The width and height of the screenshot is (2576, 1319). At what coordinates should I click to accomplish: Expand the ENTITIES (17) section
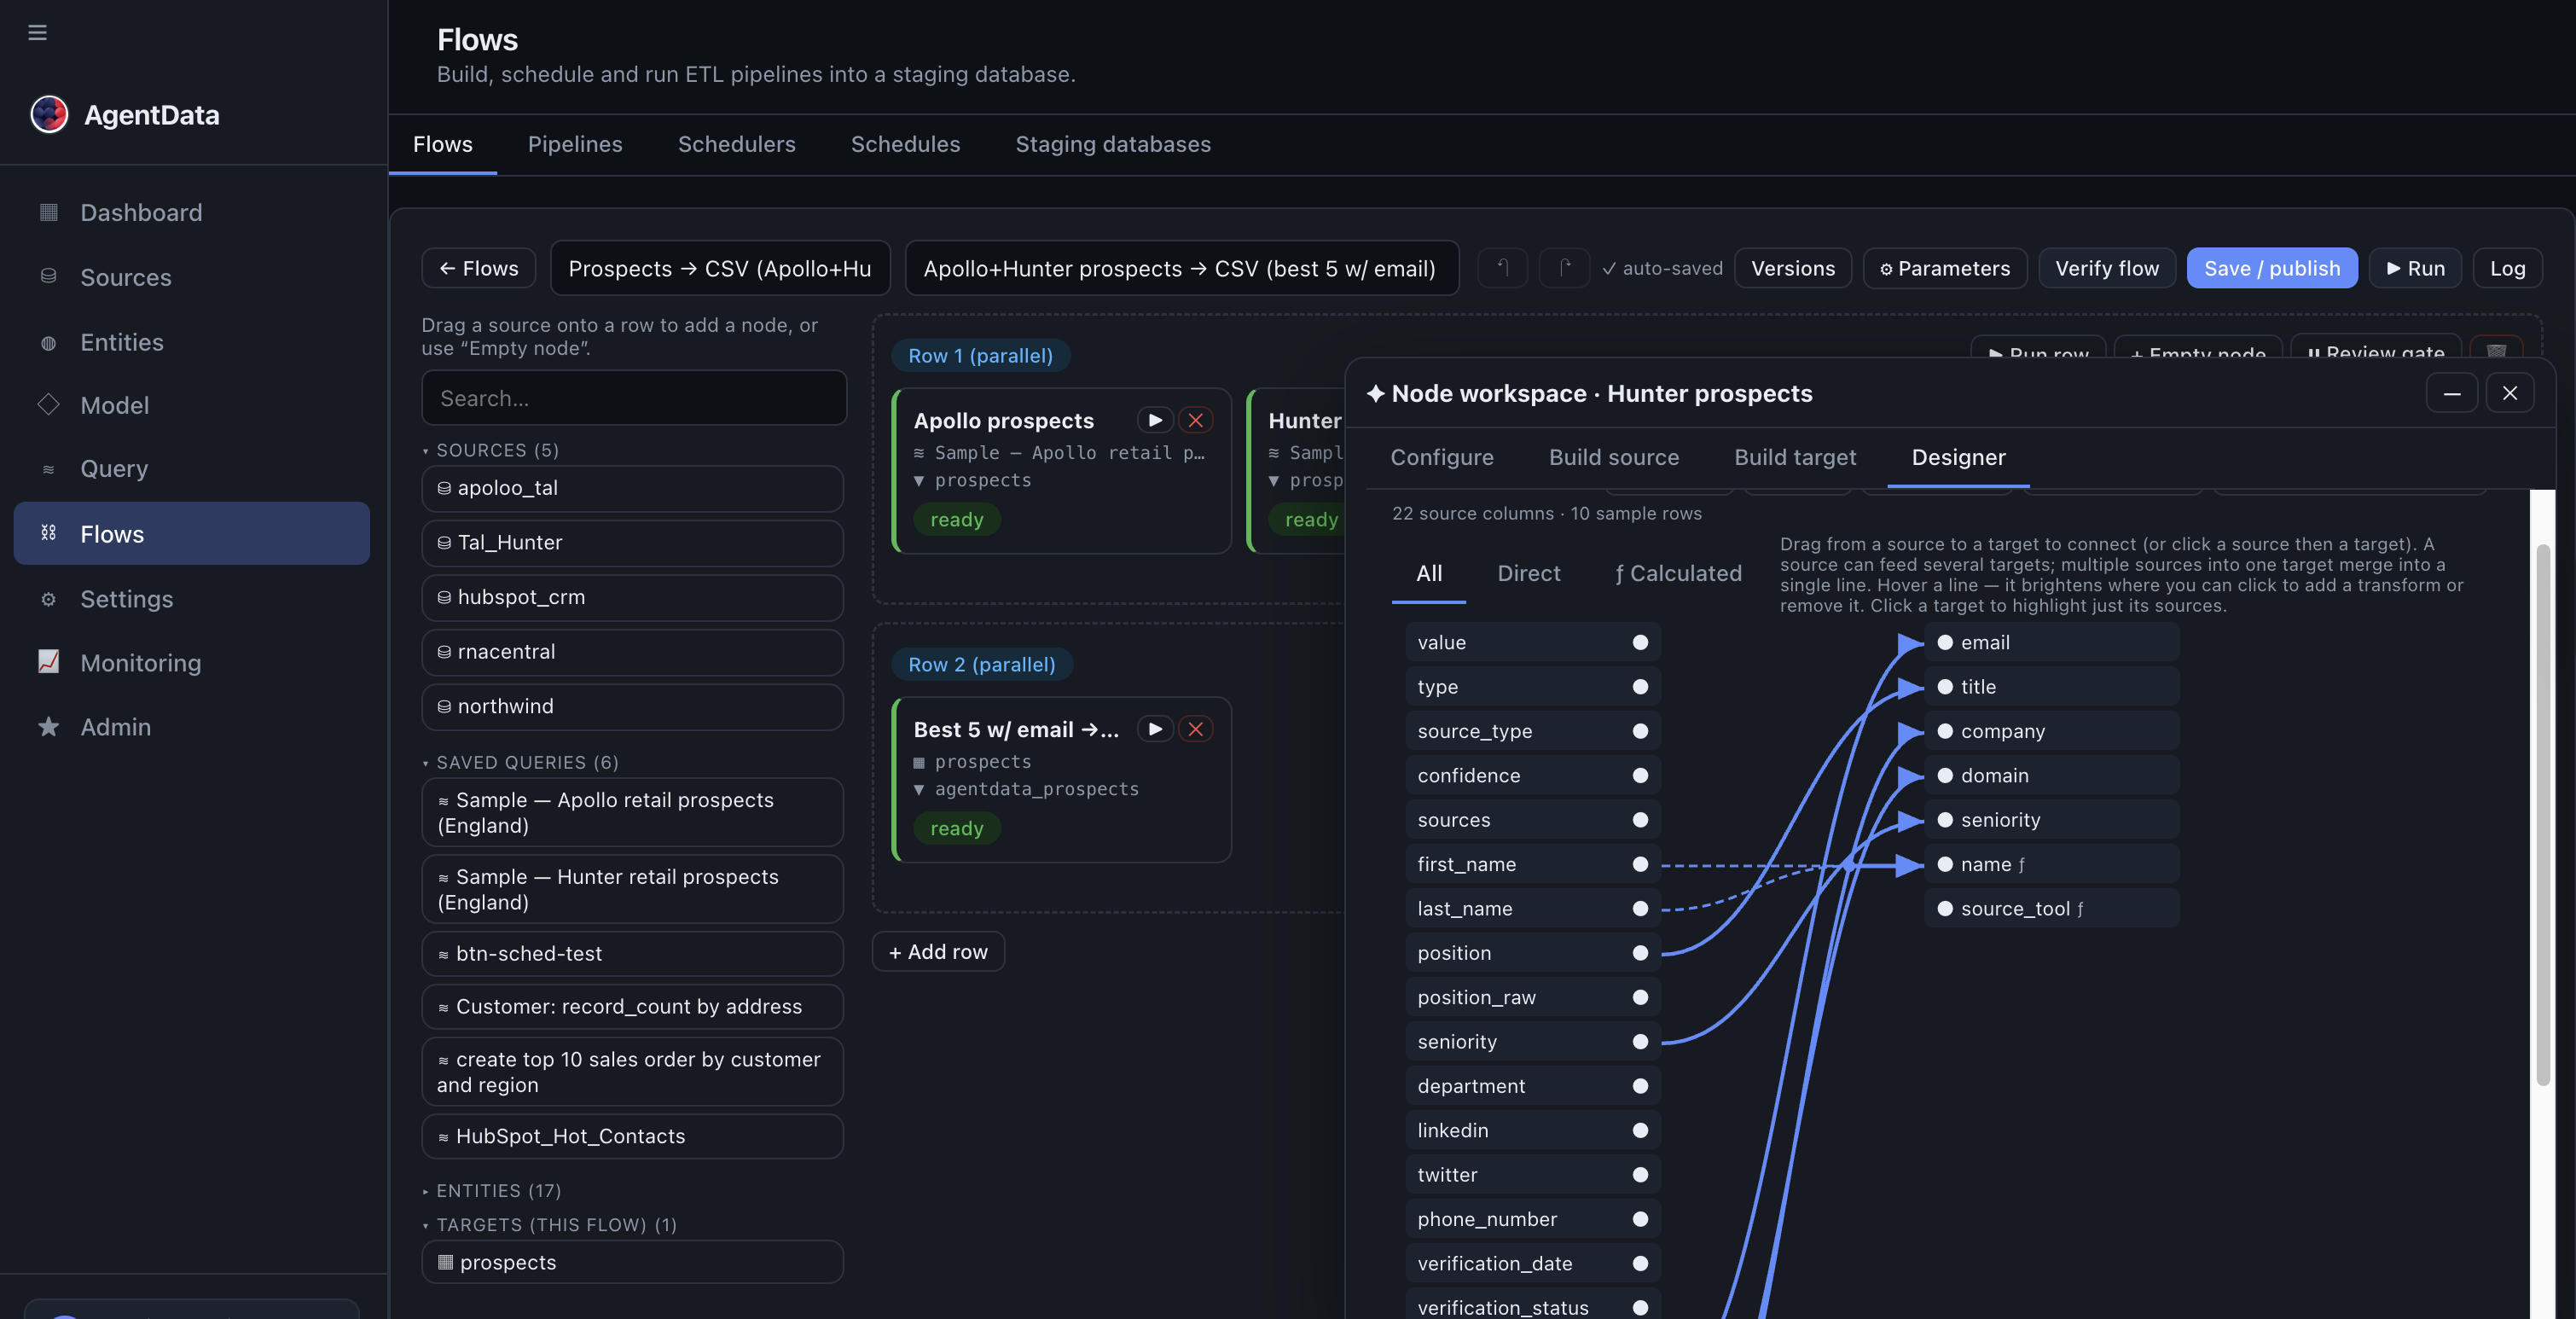point(491,1190)
